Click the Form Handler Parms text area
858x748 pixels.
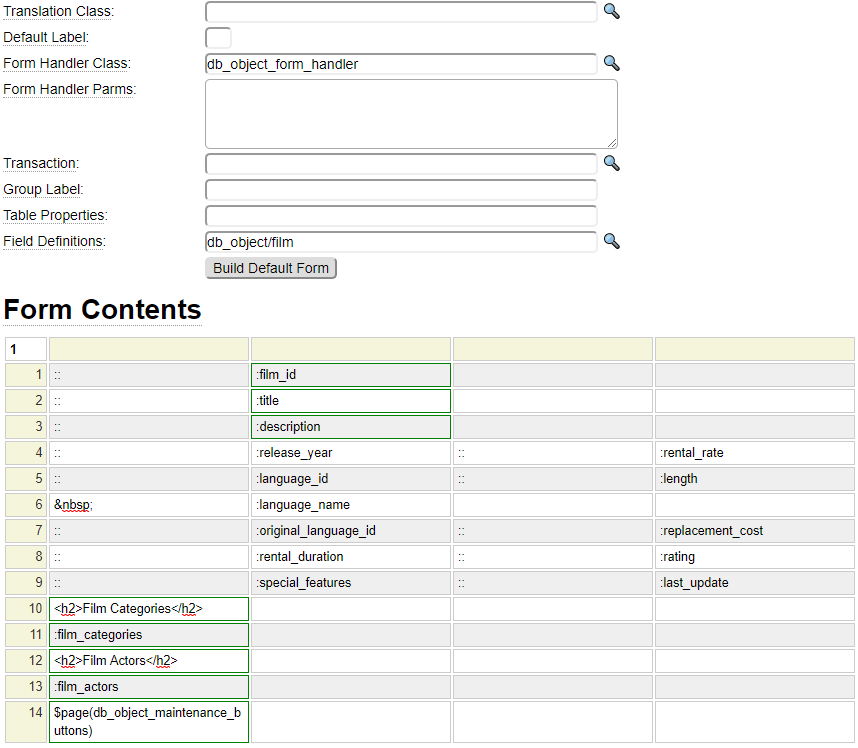click(x=410, y=114)
